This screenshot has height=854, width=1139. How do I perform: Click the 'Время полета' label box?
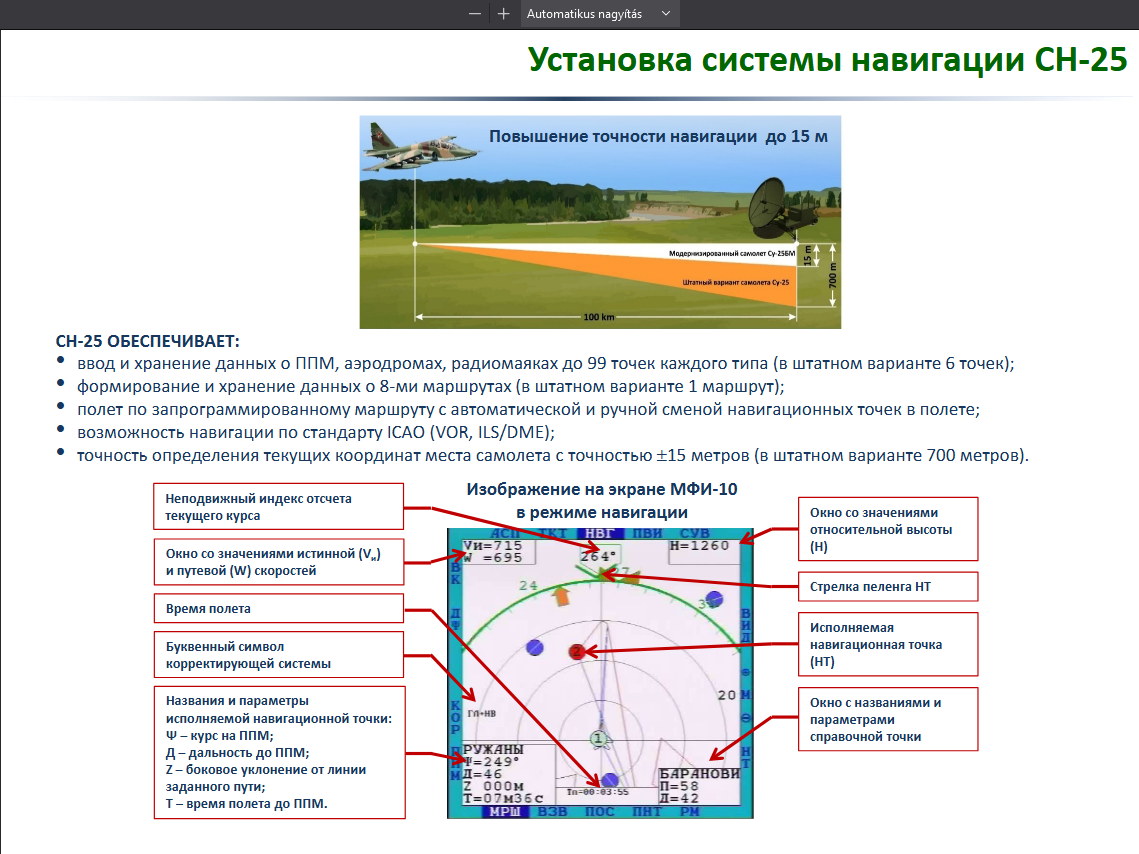(x=279, y=609)
